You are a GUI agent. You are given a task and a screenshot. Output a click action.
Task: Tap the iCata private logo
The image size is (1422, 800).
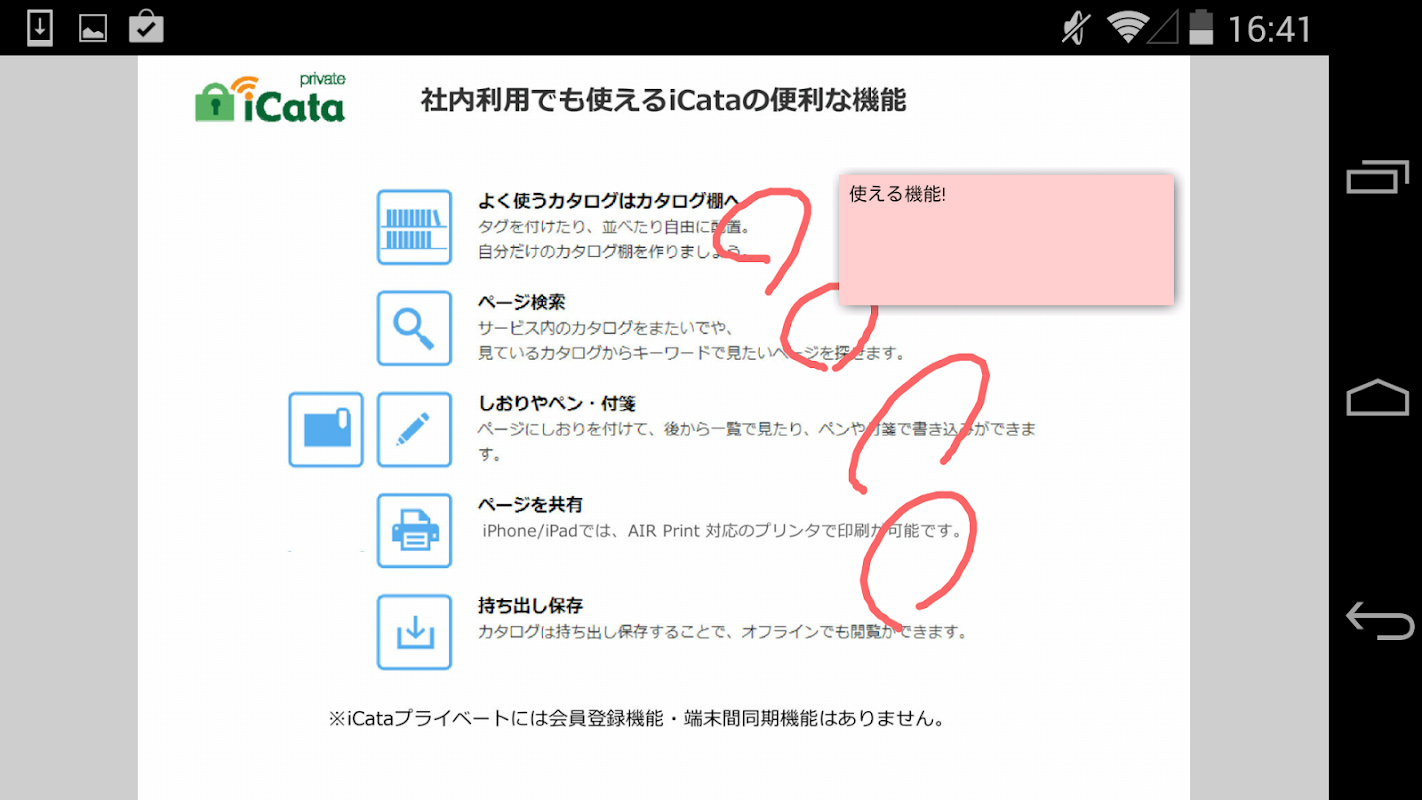(270, 99)
